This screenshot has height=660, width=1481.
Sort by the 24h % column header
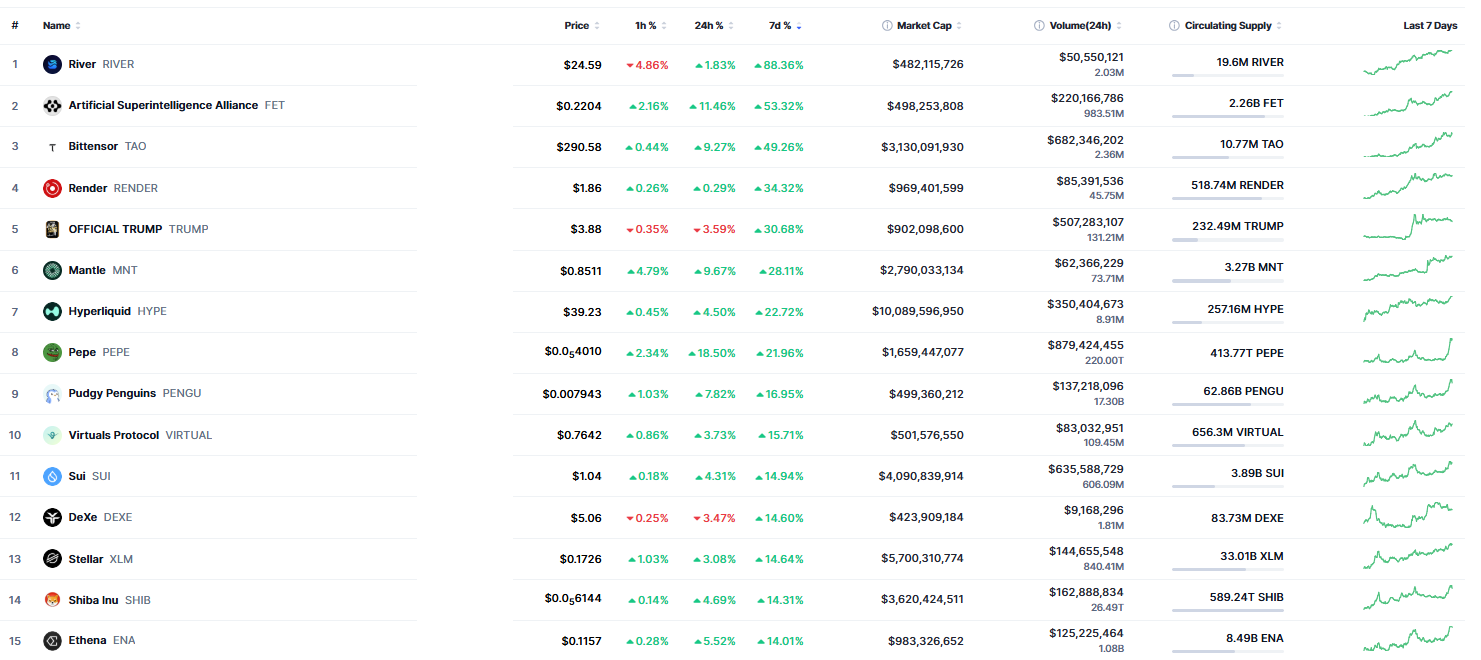[709, 26]
